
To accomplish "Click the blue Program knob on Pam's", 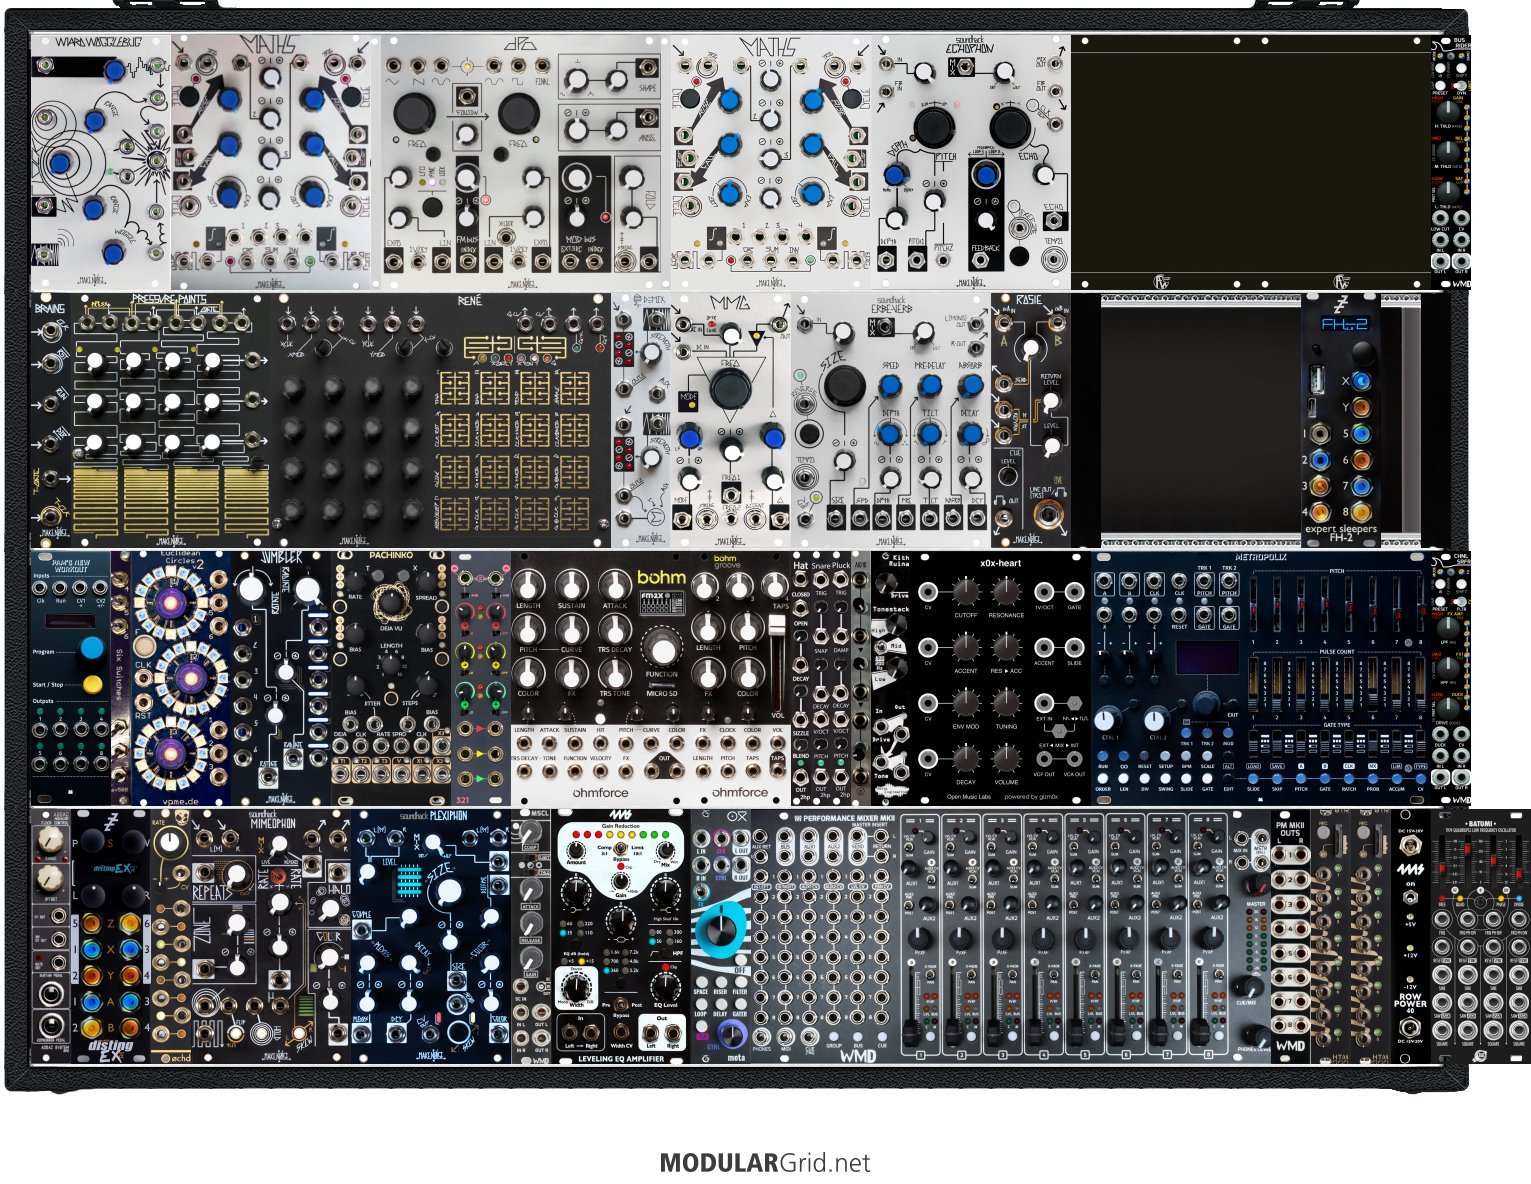I will [92, 647].
